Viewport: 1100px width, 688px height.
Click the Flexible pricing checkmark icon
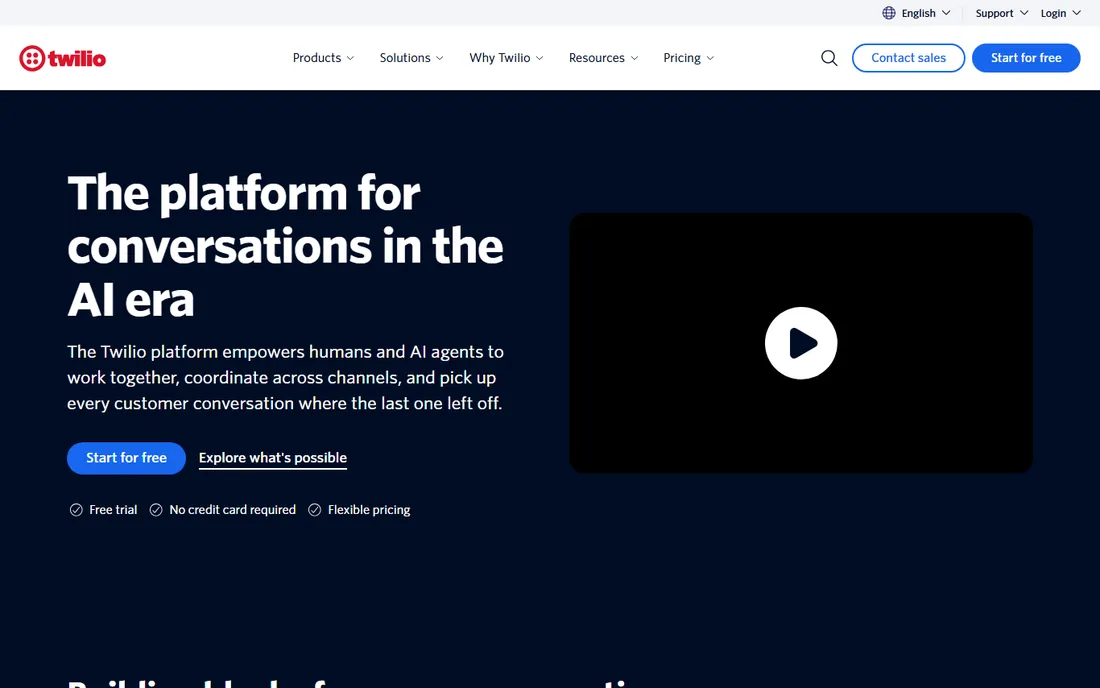pos(314,510)
